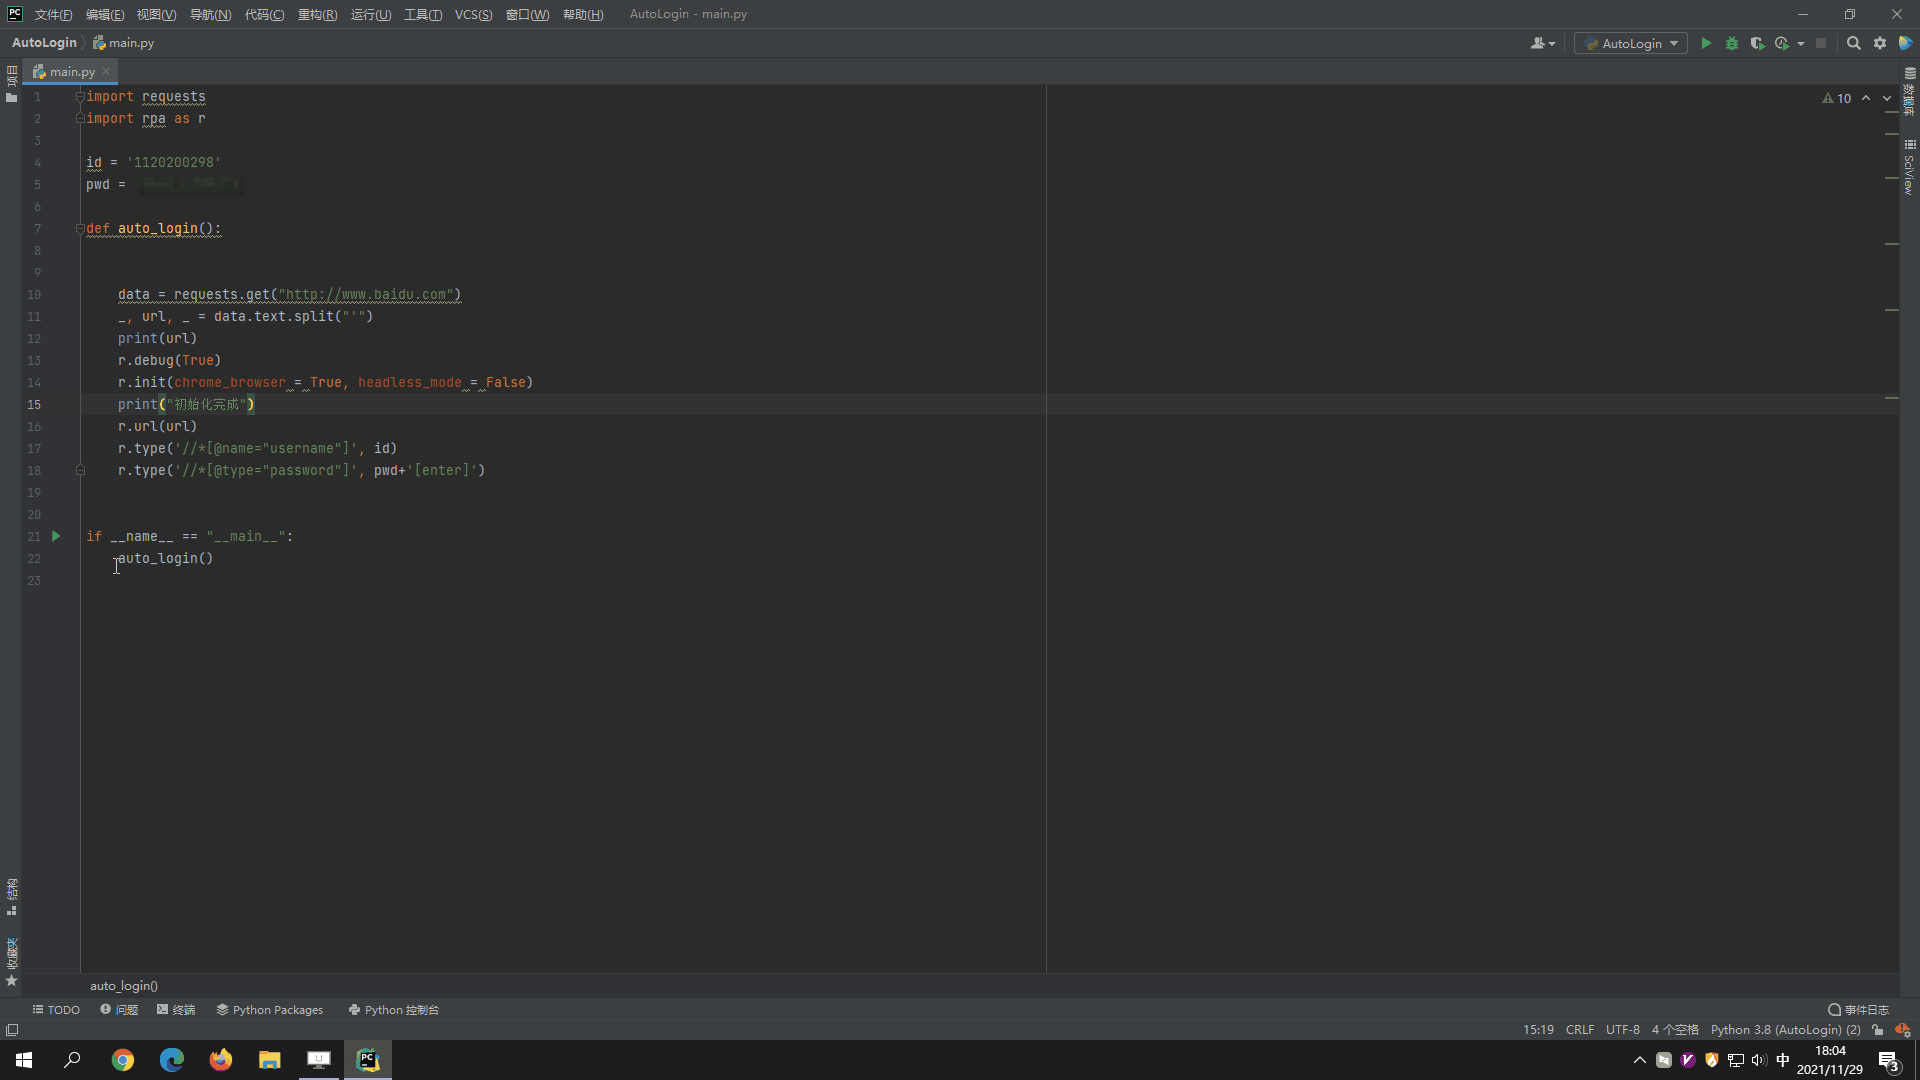This screenshot has width=1920, height=1080.
Task: Run with coverage shield icon
Action: pyautogui.click(x=1757, y=43)
